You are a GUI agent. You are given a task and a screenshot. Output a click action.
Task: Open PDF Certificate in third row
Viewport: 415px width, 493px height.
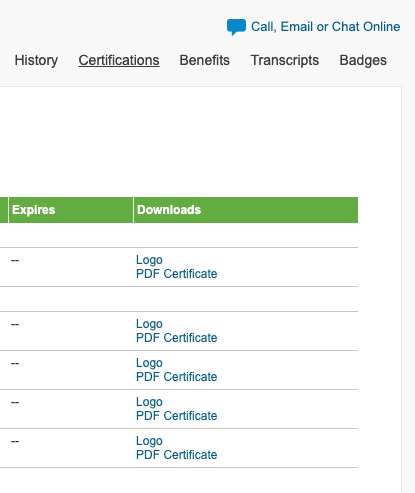pyautogui.click(x=176, y=377)
